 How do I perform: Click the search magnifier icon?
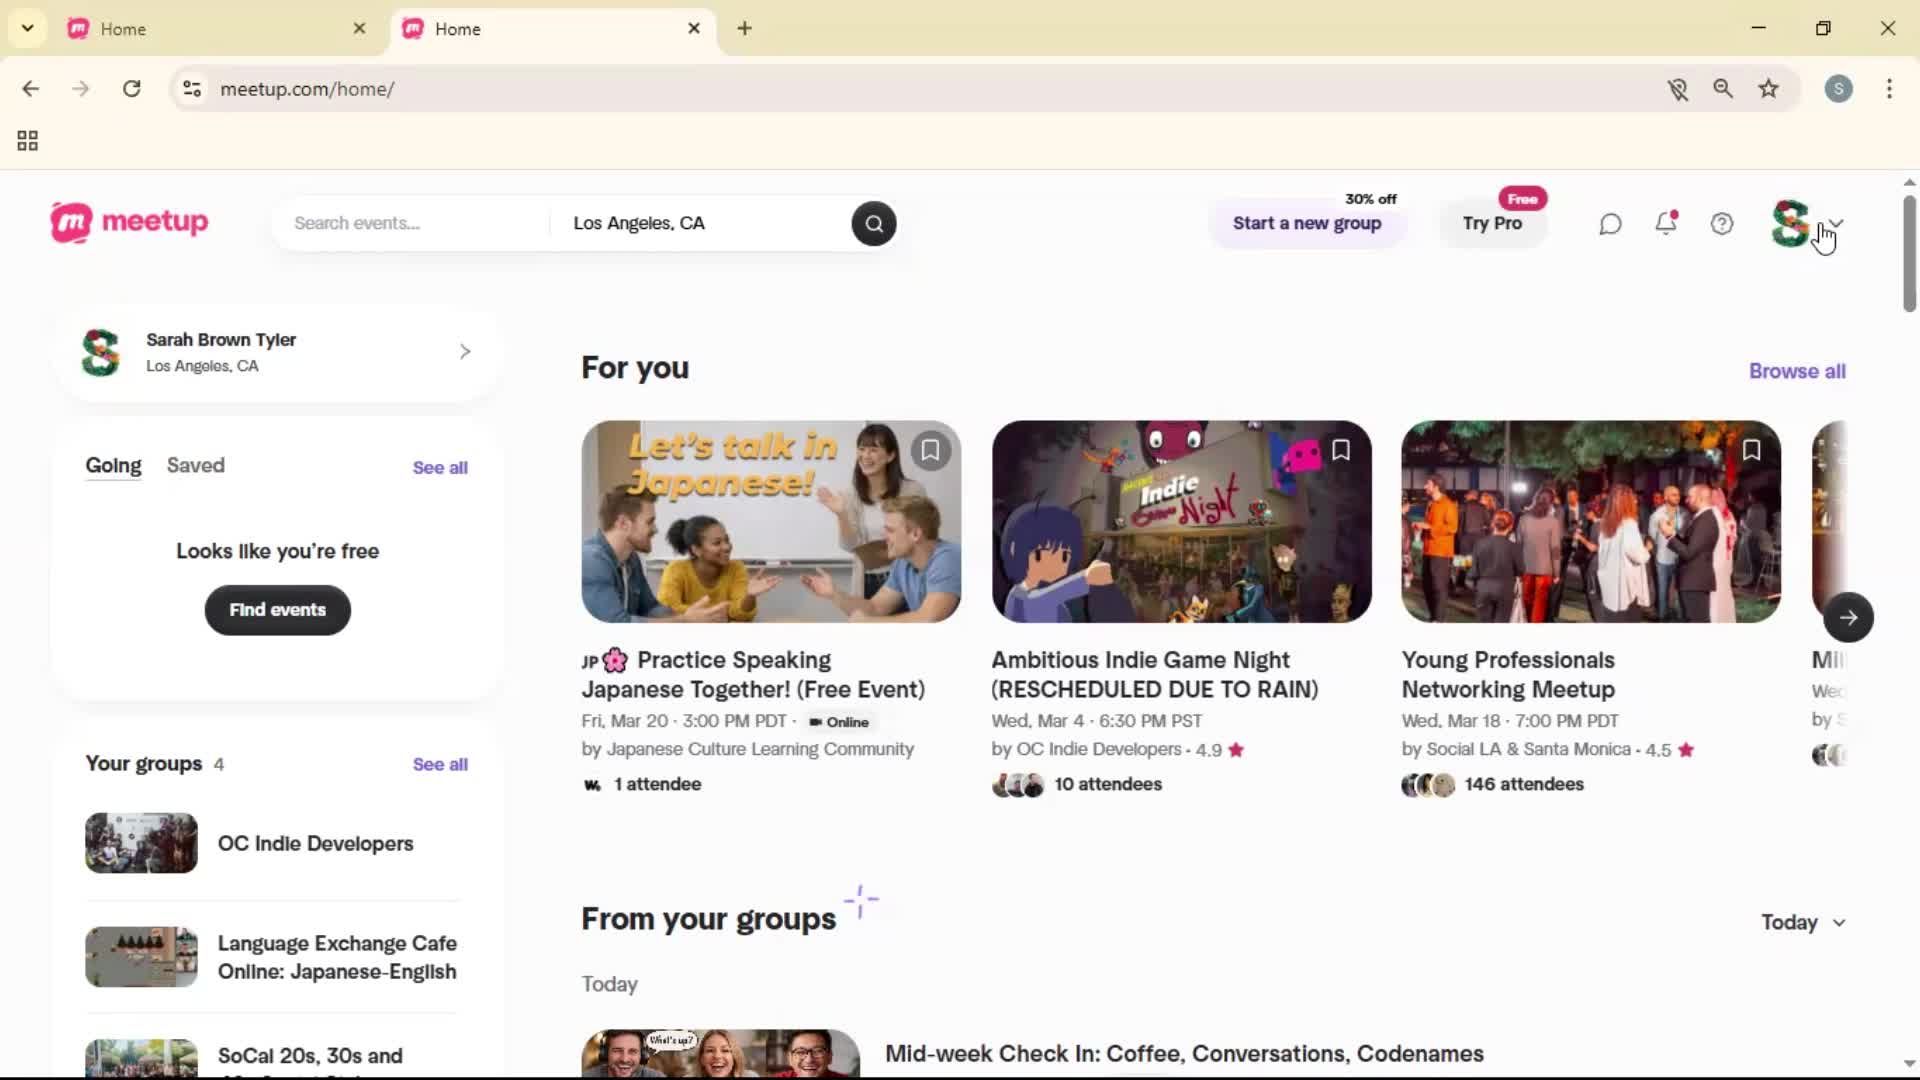(x=873, y=223)
